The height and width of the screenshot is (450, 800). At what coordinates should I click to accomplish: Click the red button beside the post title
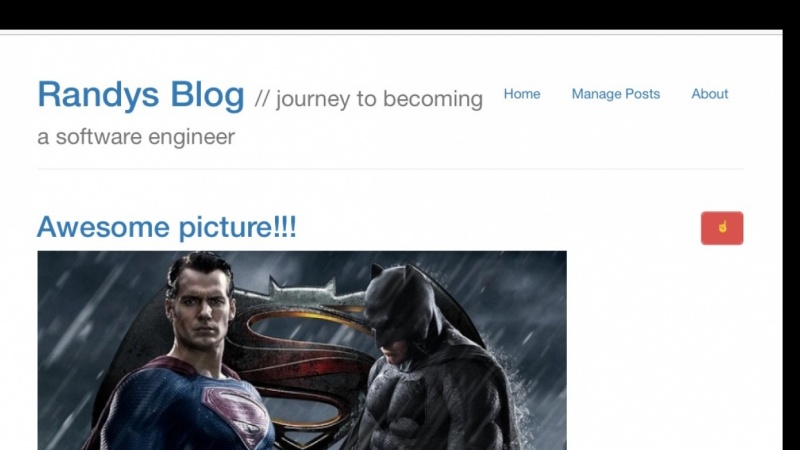pyautogui.click(x=722, y=228)
